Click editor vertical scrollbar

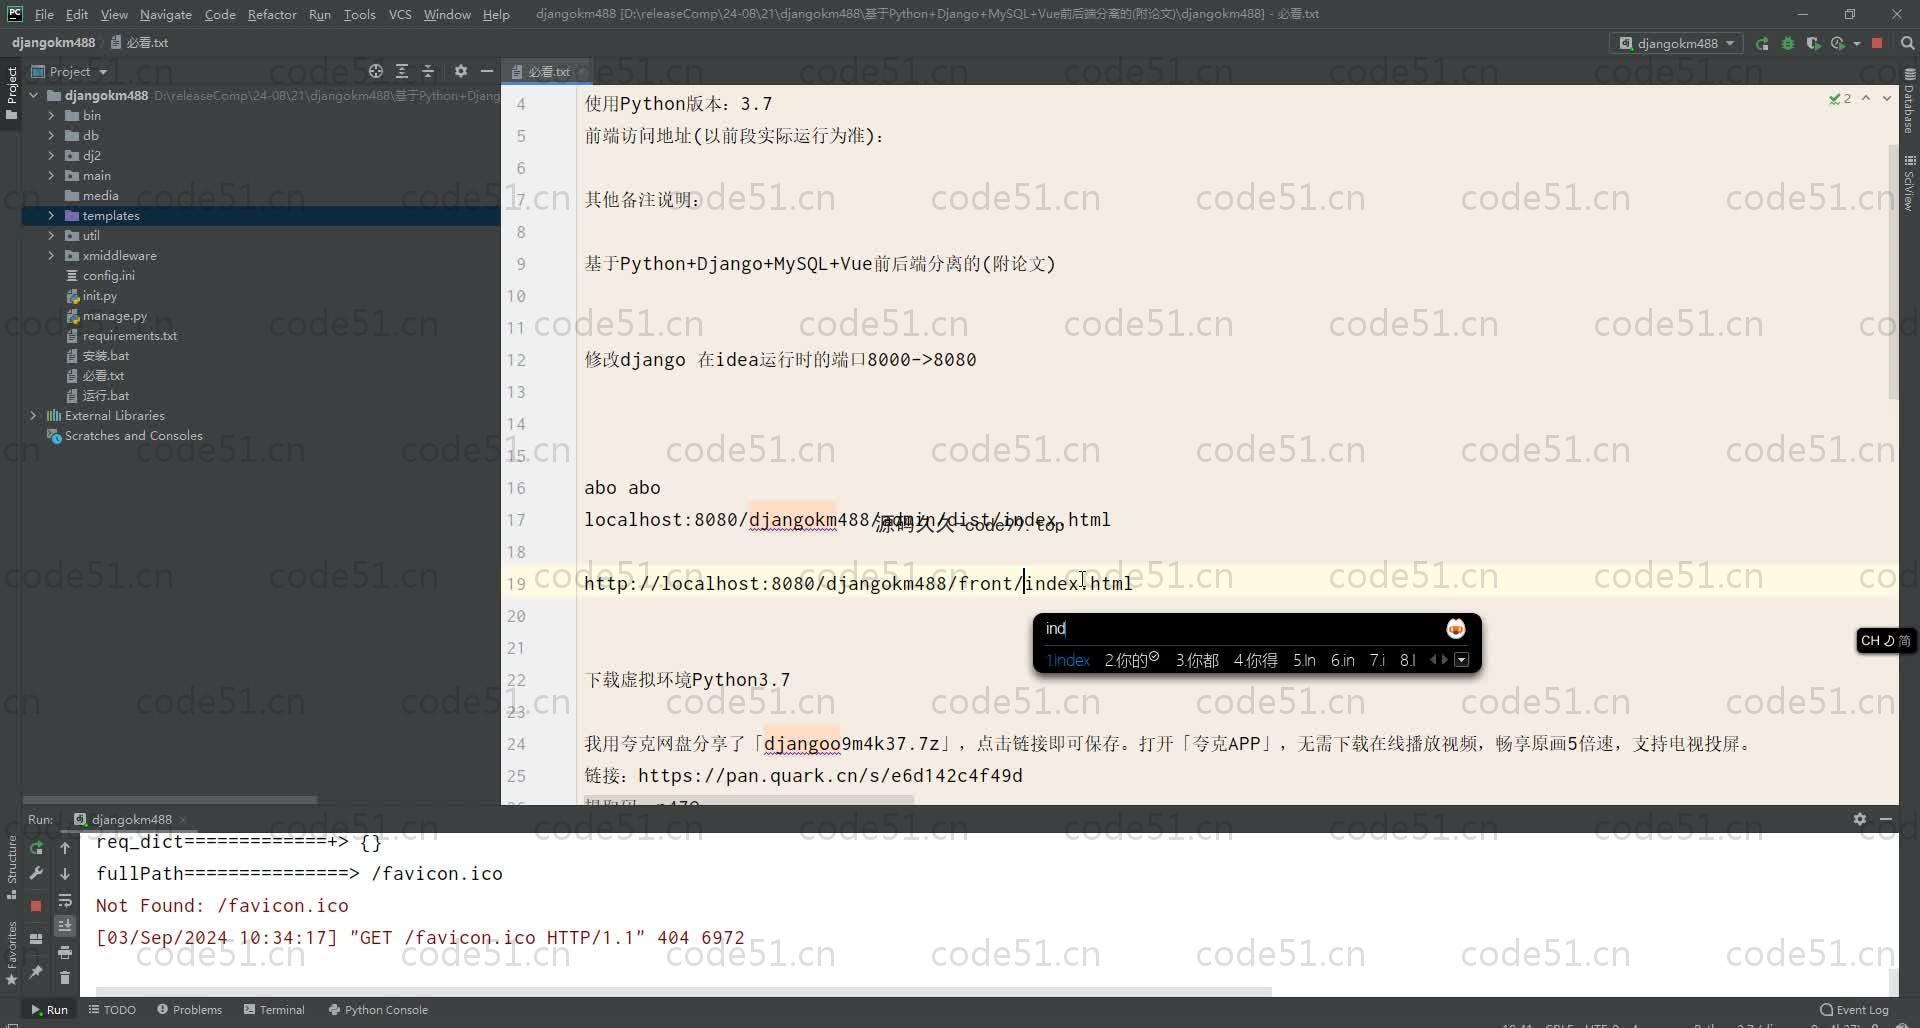(x=1892, y=271)
